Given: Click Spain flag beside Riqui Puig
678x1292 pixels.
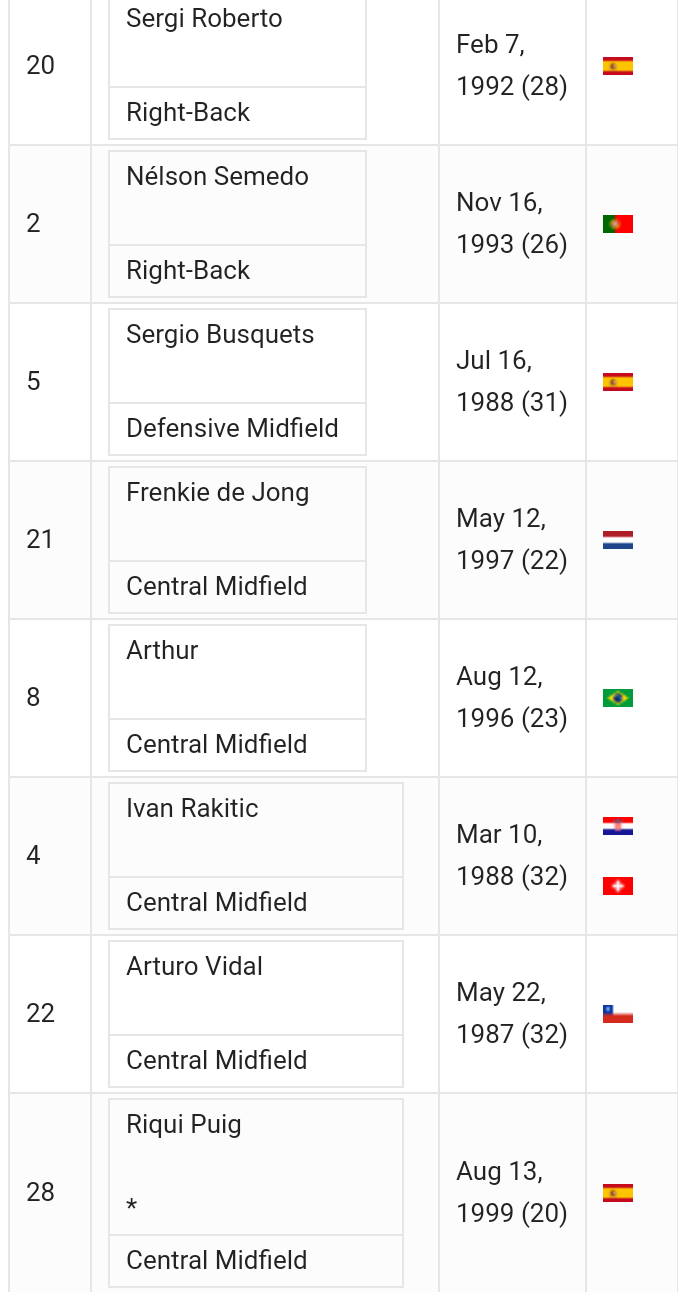Looking at the screenshot, I should 618,1193.
